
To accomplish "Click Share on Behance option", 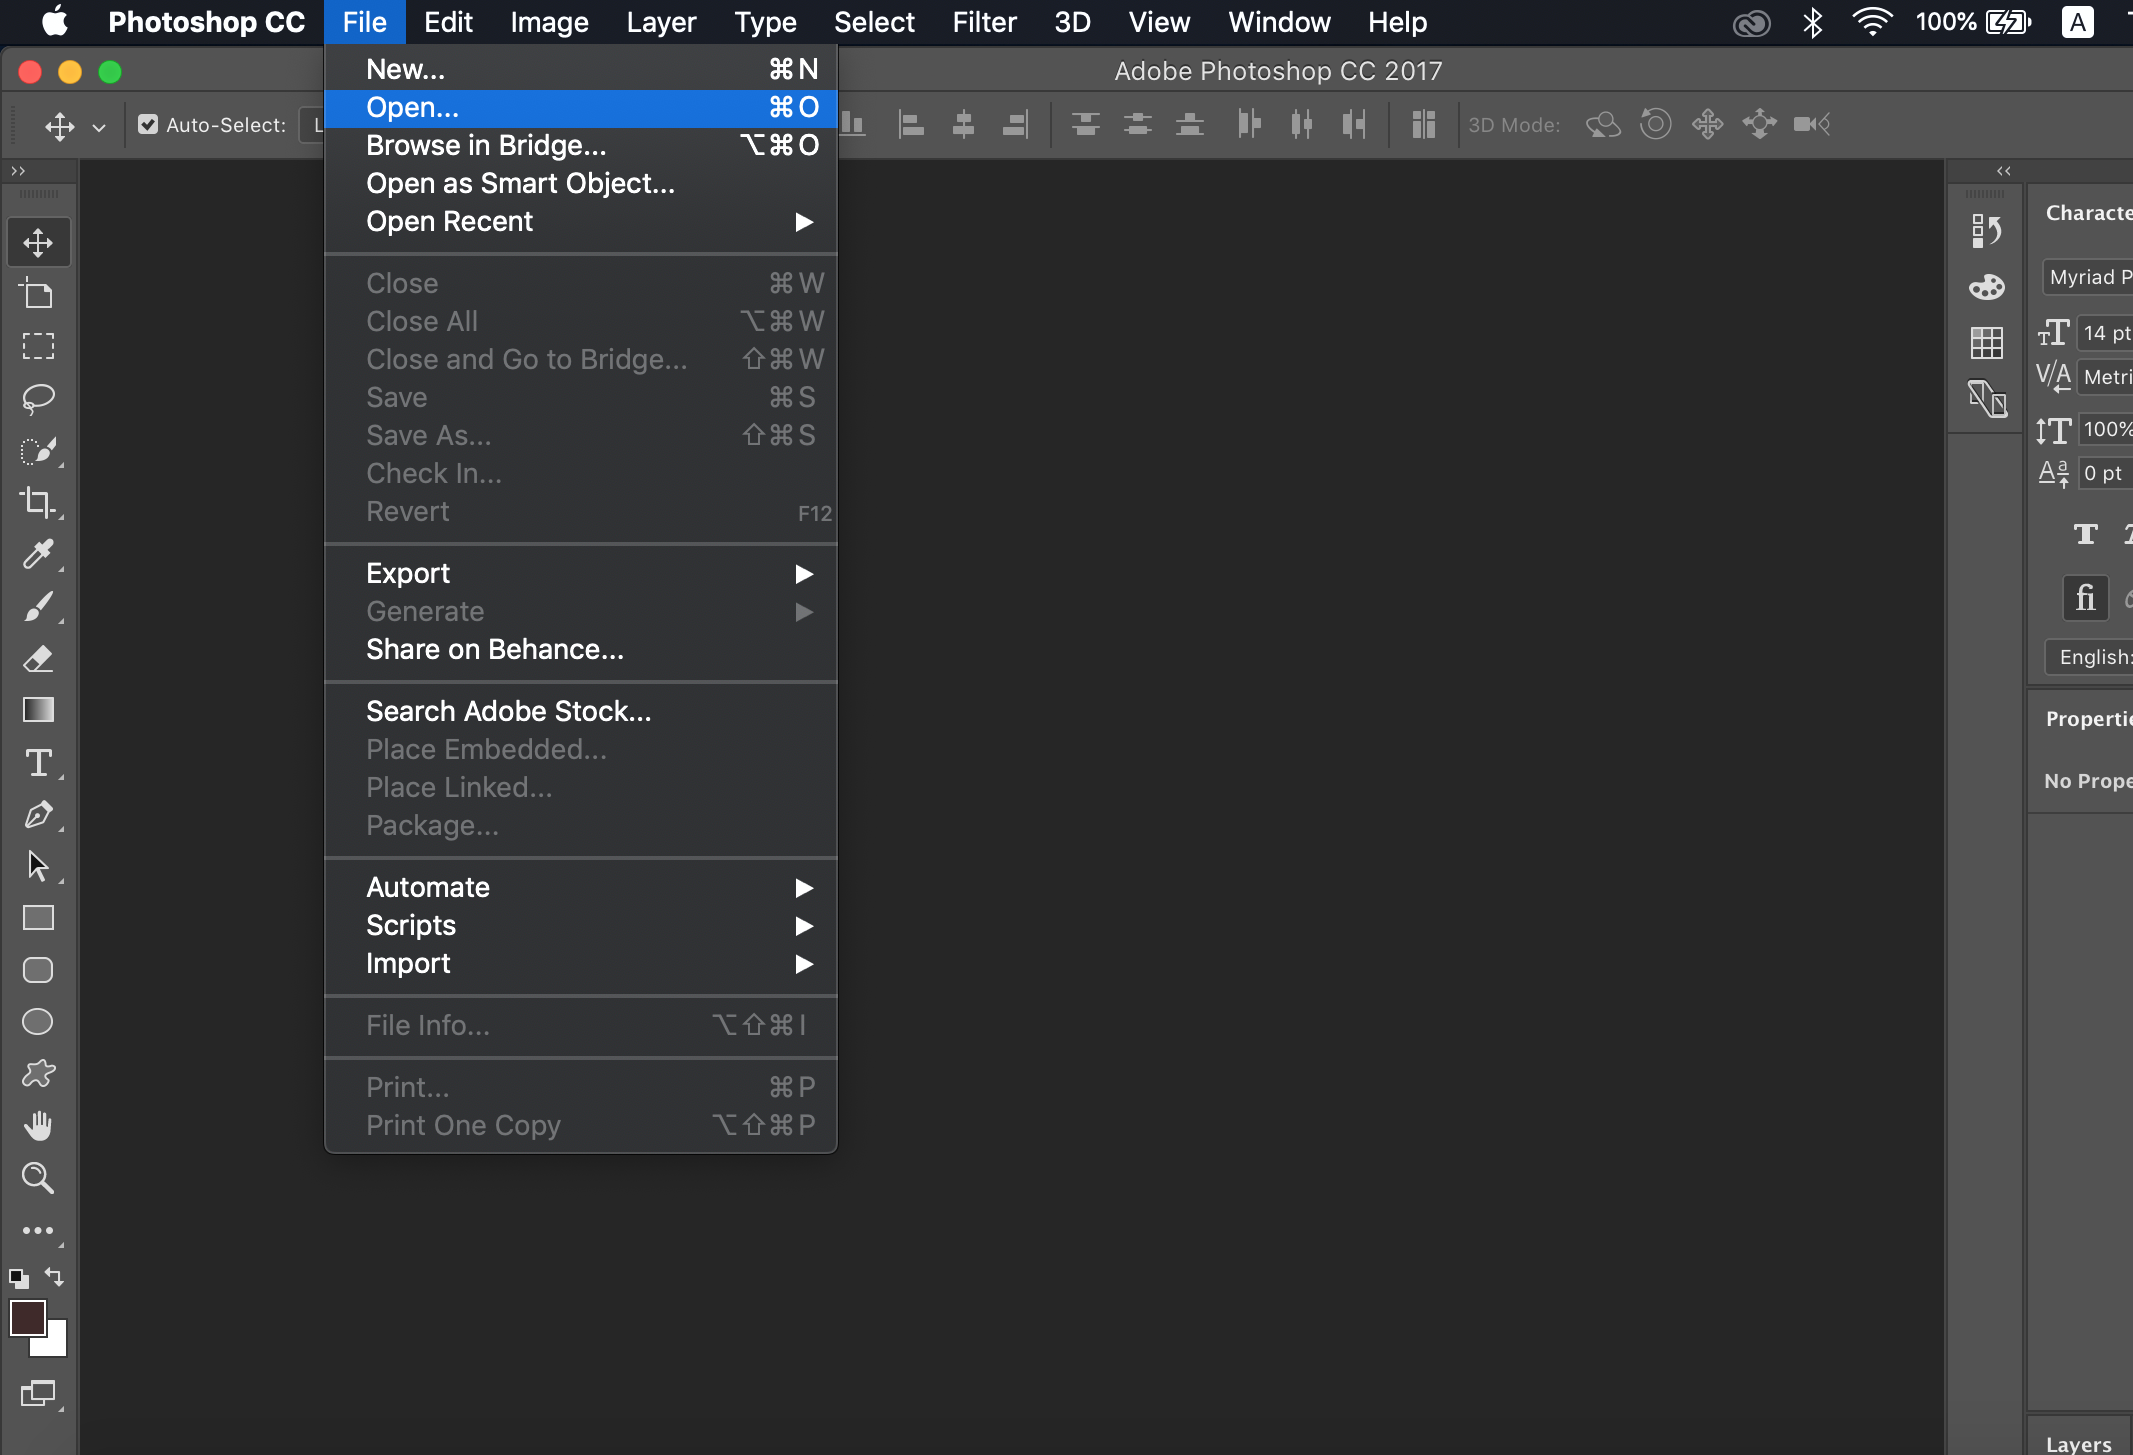I will click(x=494, y=648).
